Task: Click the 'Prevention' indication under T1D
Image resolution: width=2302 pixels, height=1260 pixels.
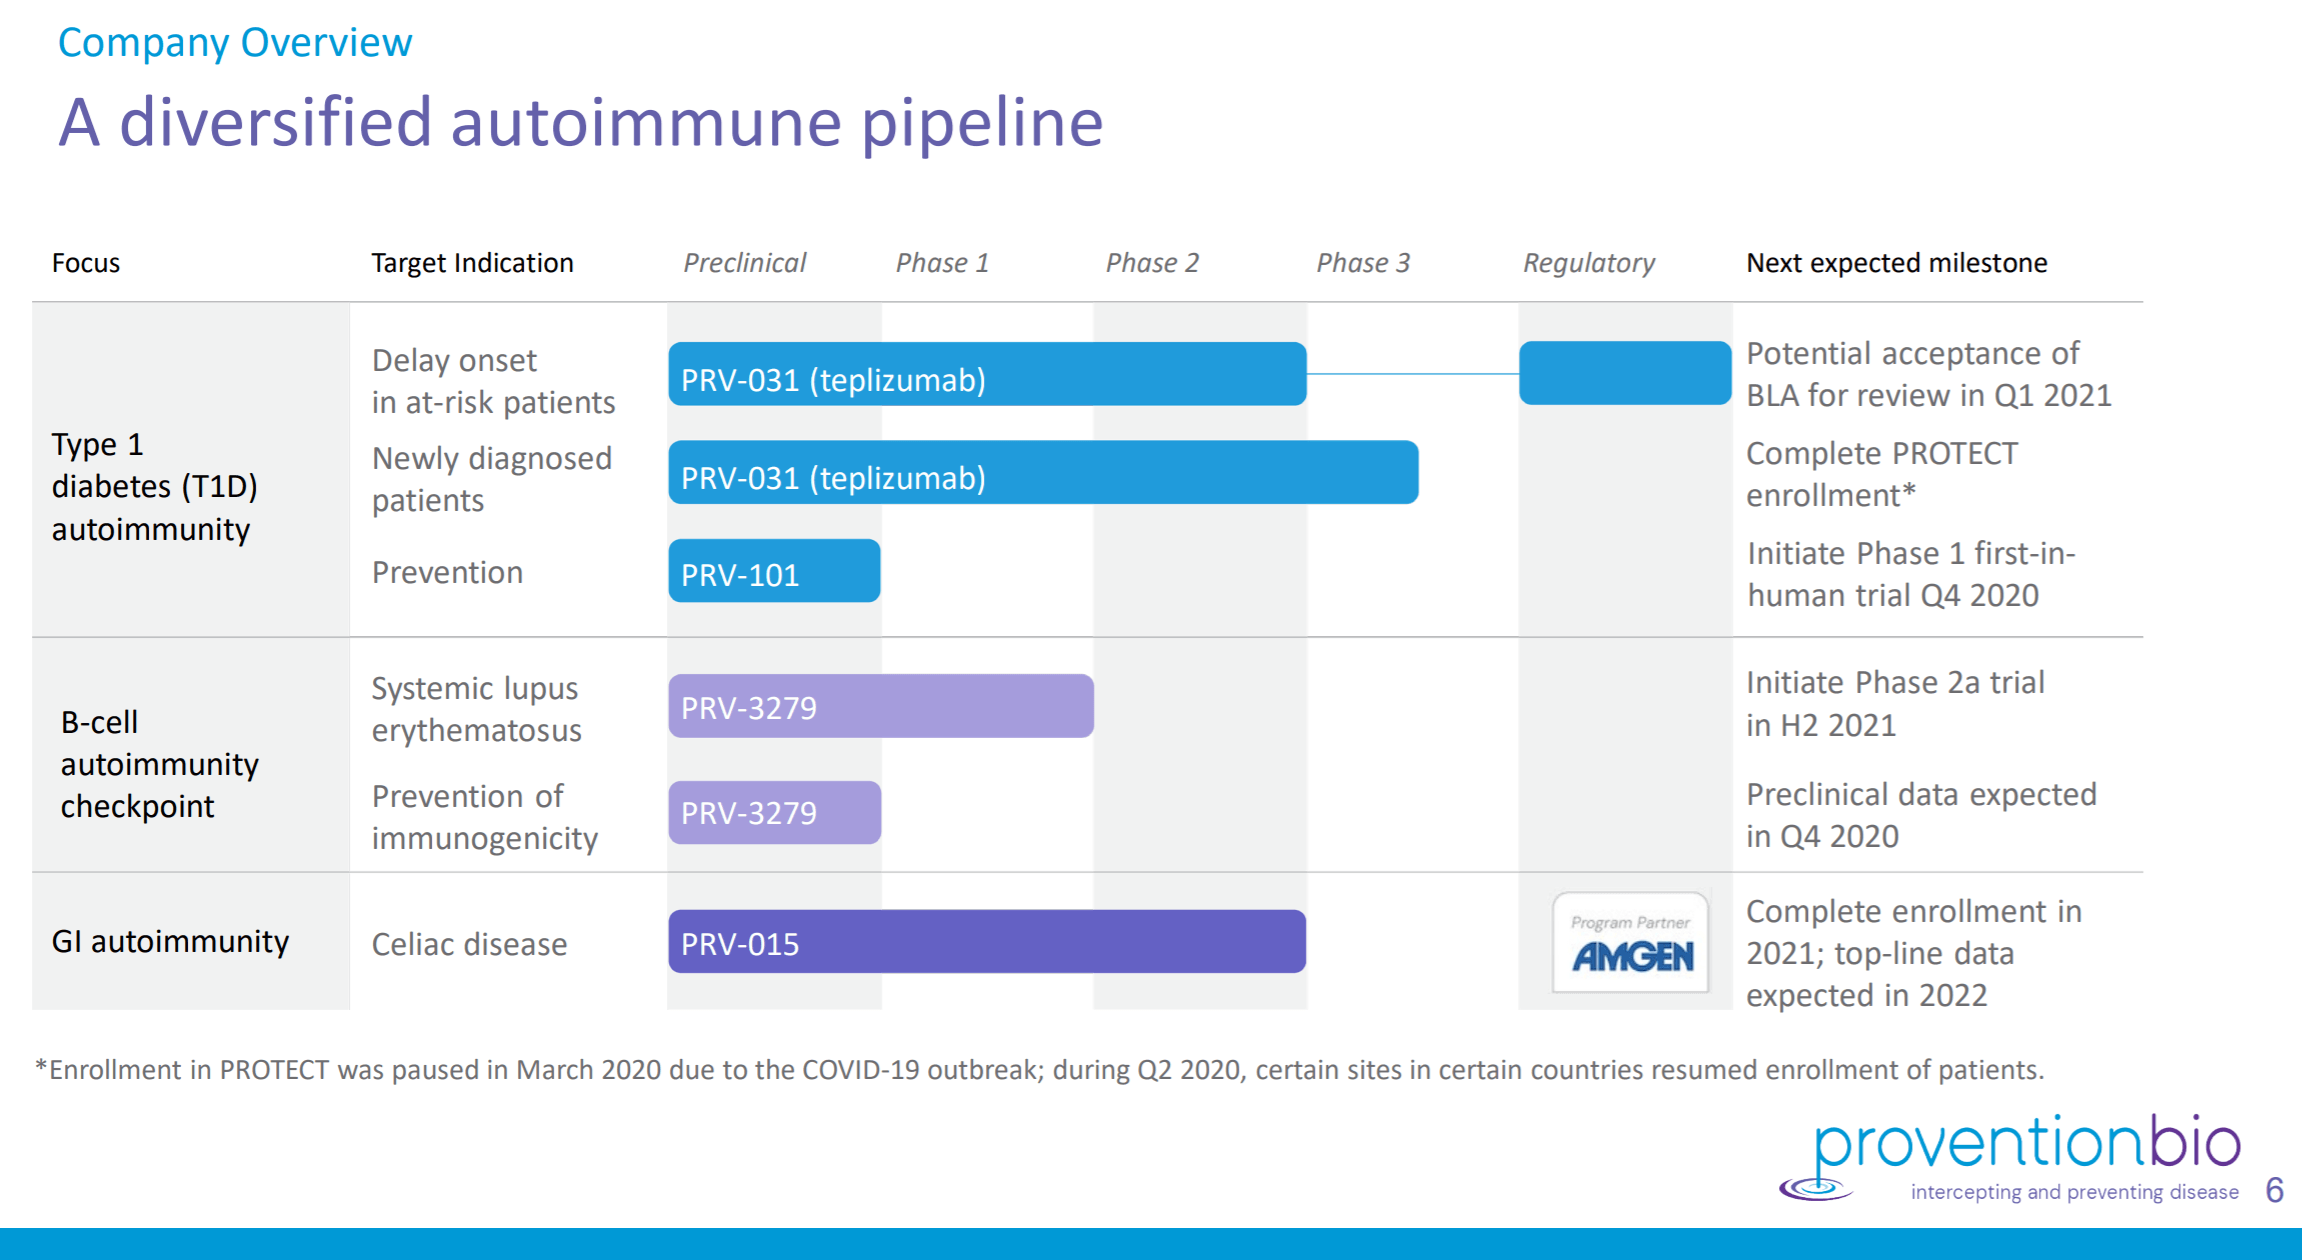Action: tap(447, 572)
